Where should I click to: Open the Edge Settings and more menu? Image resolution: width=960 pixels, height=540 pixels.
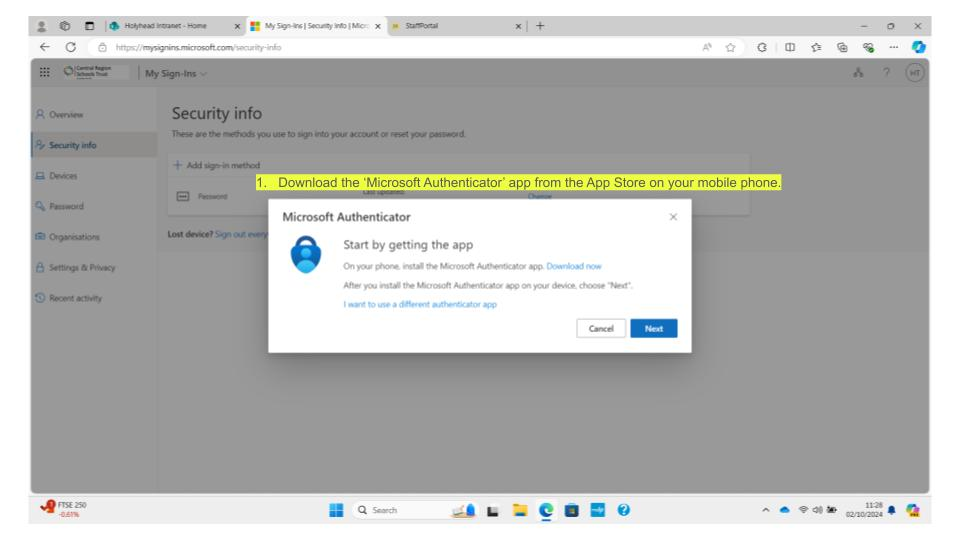click(894, 47)
